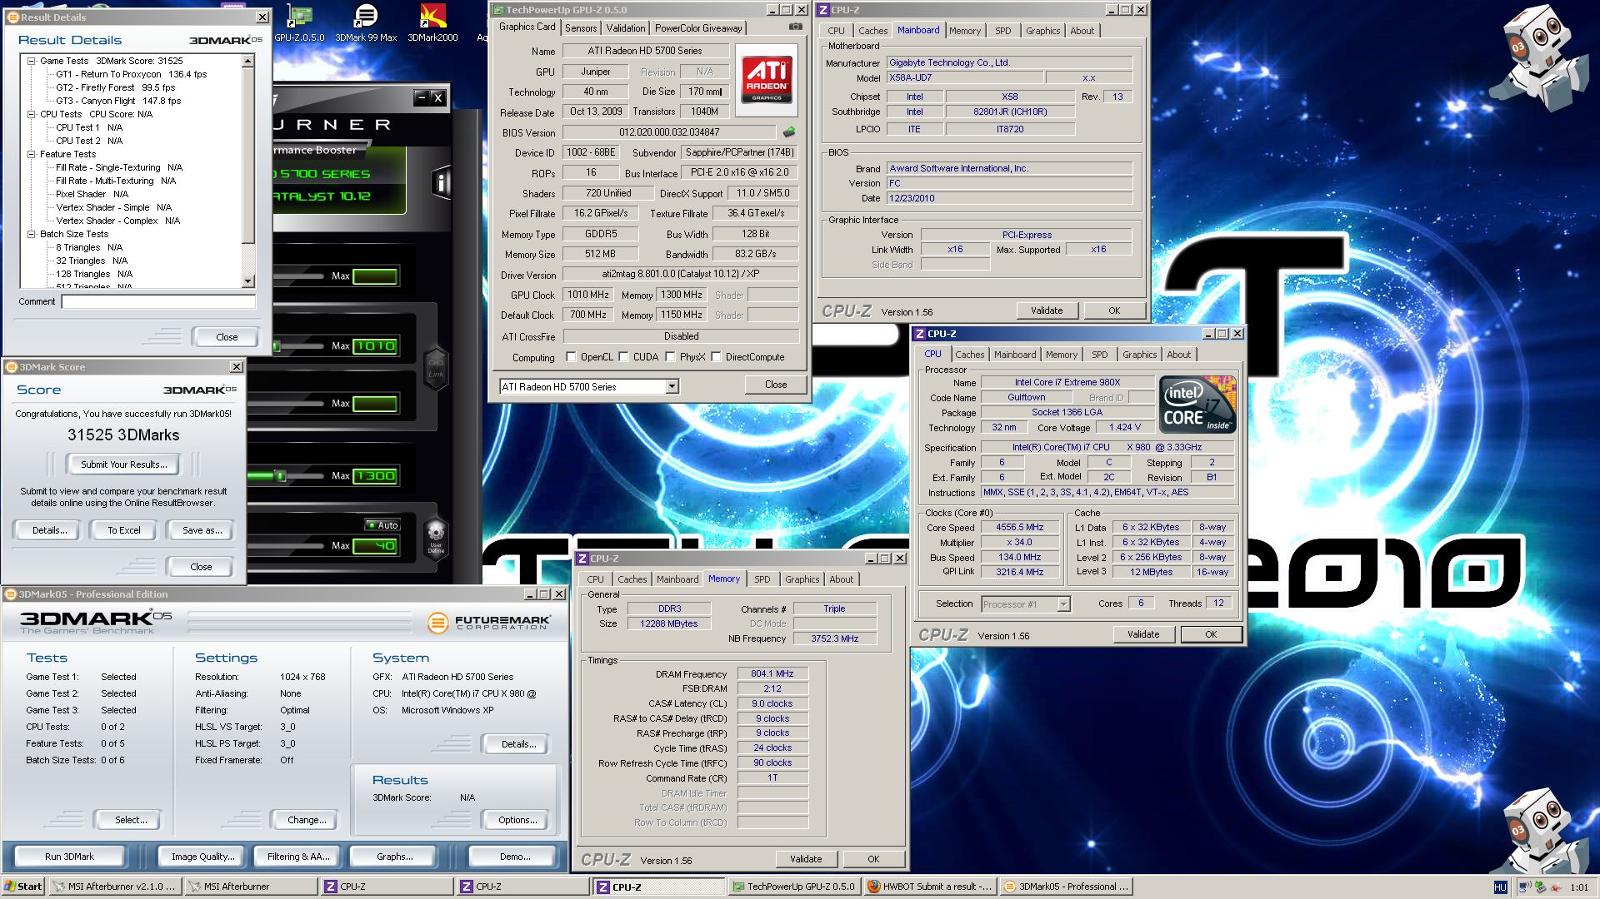The width and height of the screenshot is (1600, 899).
Task: Click Submit Your Results button
Action: (124, 465)
